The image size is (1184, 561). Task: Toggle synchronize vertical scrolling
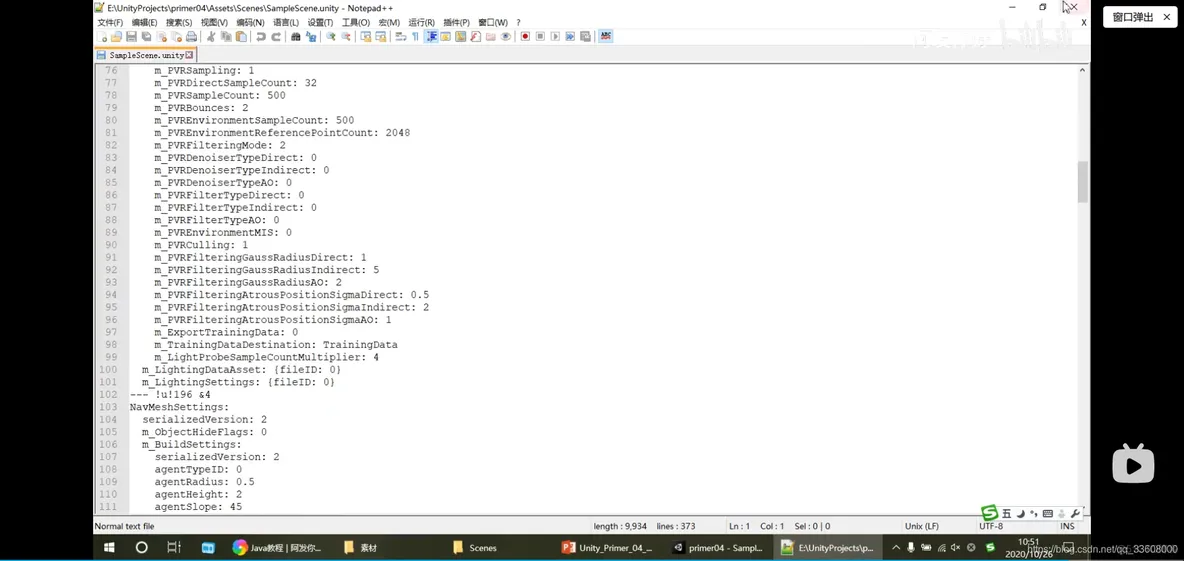tap(365, 36)
